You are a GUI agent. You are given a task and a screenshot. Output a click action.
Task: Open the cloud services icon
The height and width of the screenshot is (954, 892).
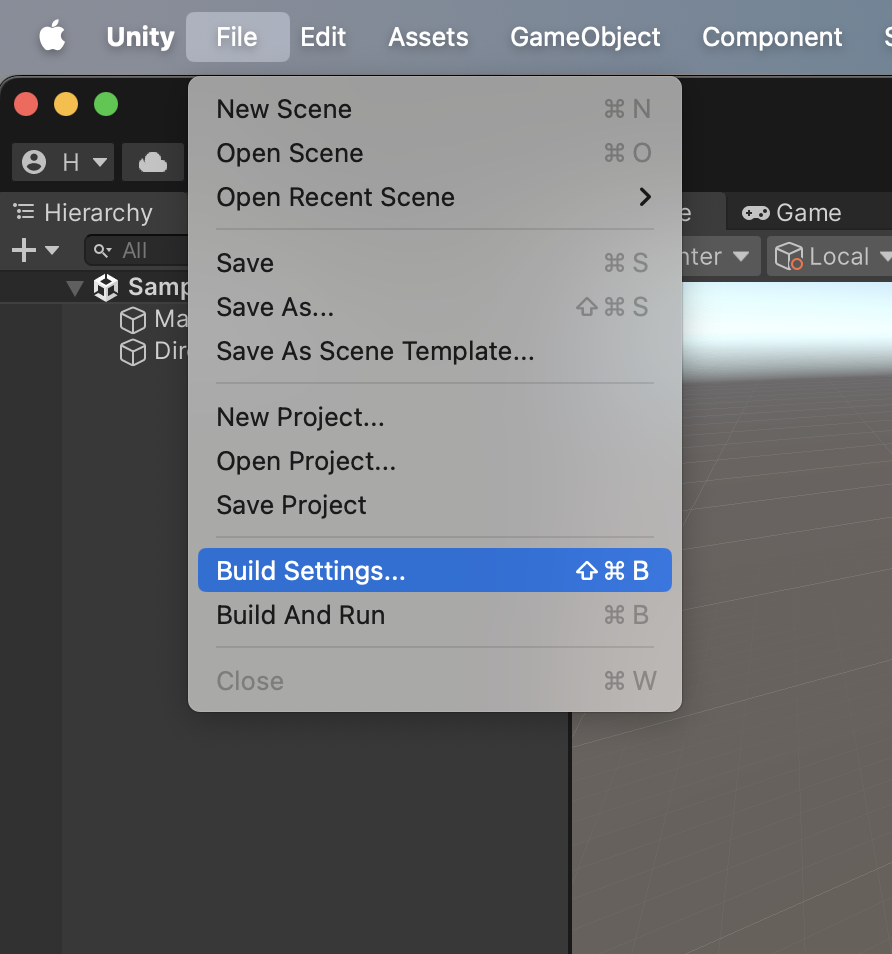[x=153, y=162]
